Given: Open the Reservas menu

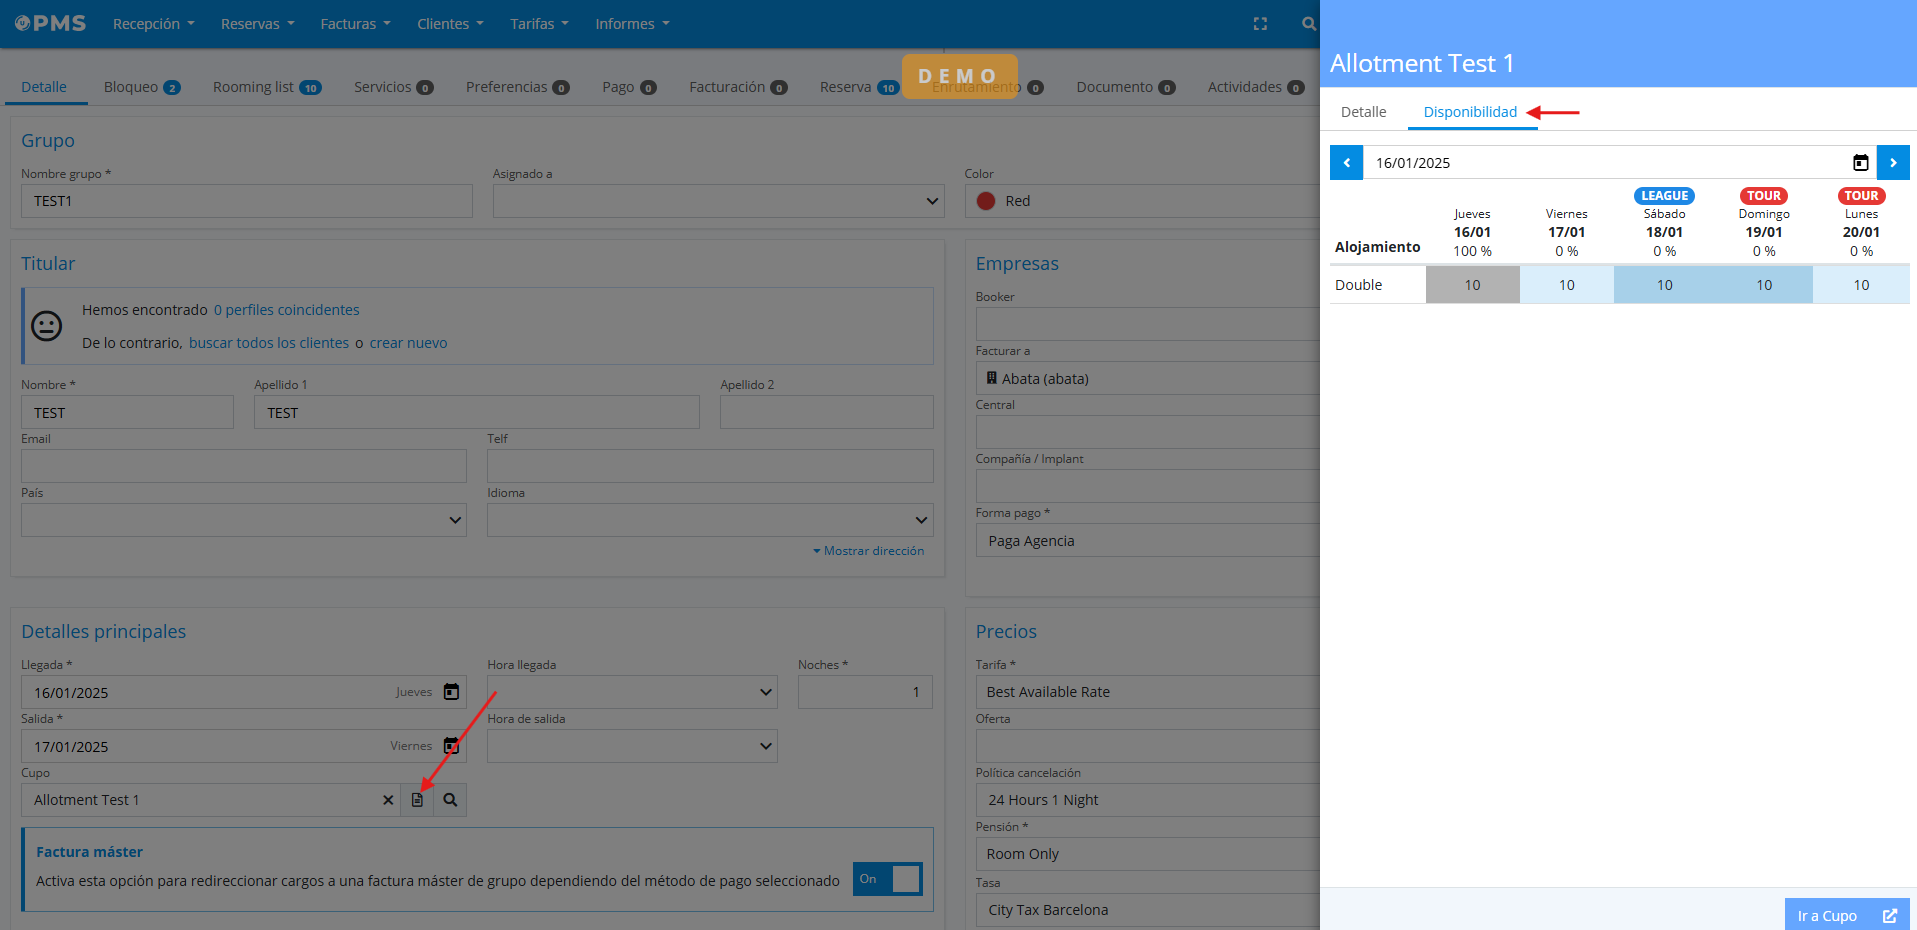Looking at the screenshot, I should click(x=257, y=24).
